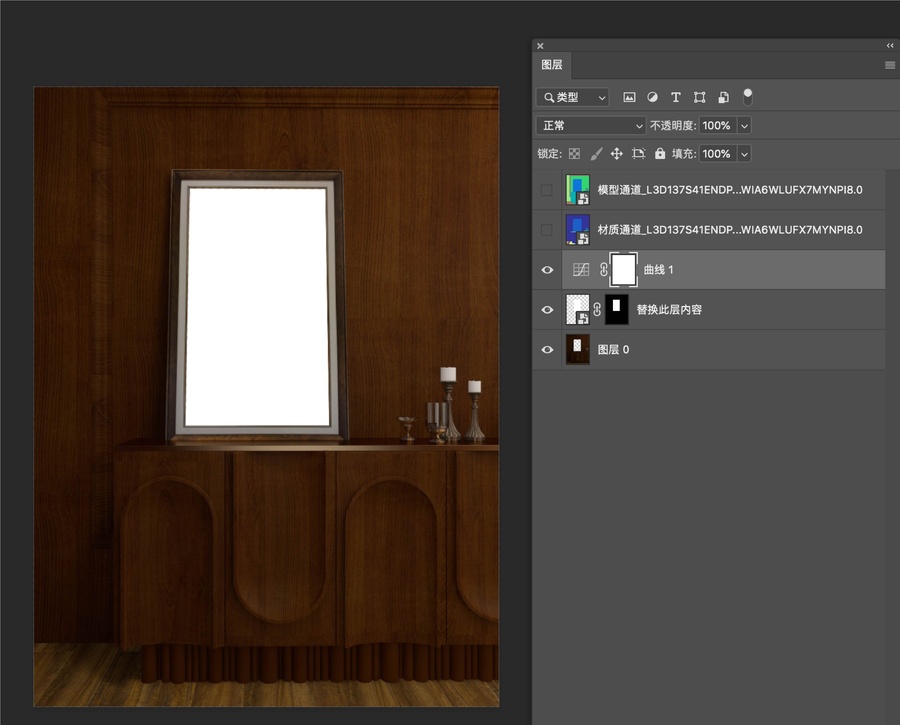Screen dimensions: 900x725
Task: Collapse the panel with double-arrow icon
Action: click(890, 45)
